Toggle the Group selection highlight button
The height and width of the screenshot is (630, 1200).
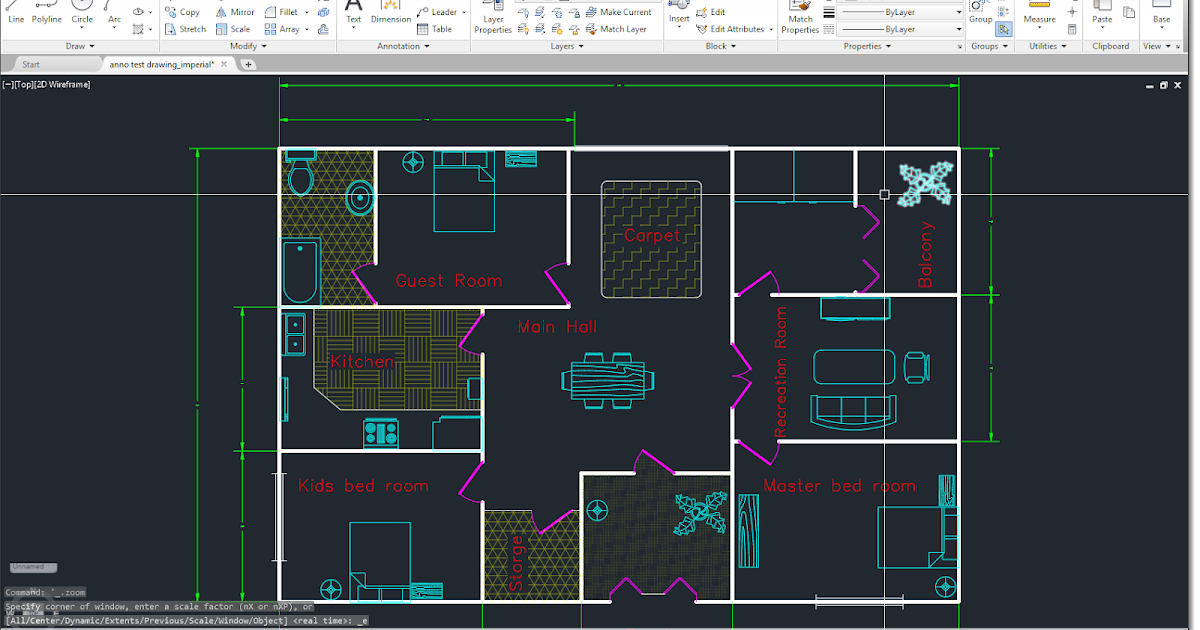coord(1005,30)
